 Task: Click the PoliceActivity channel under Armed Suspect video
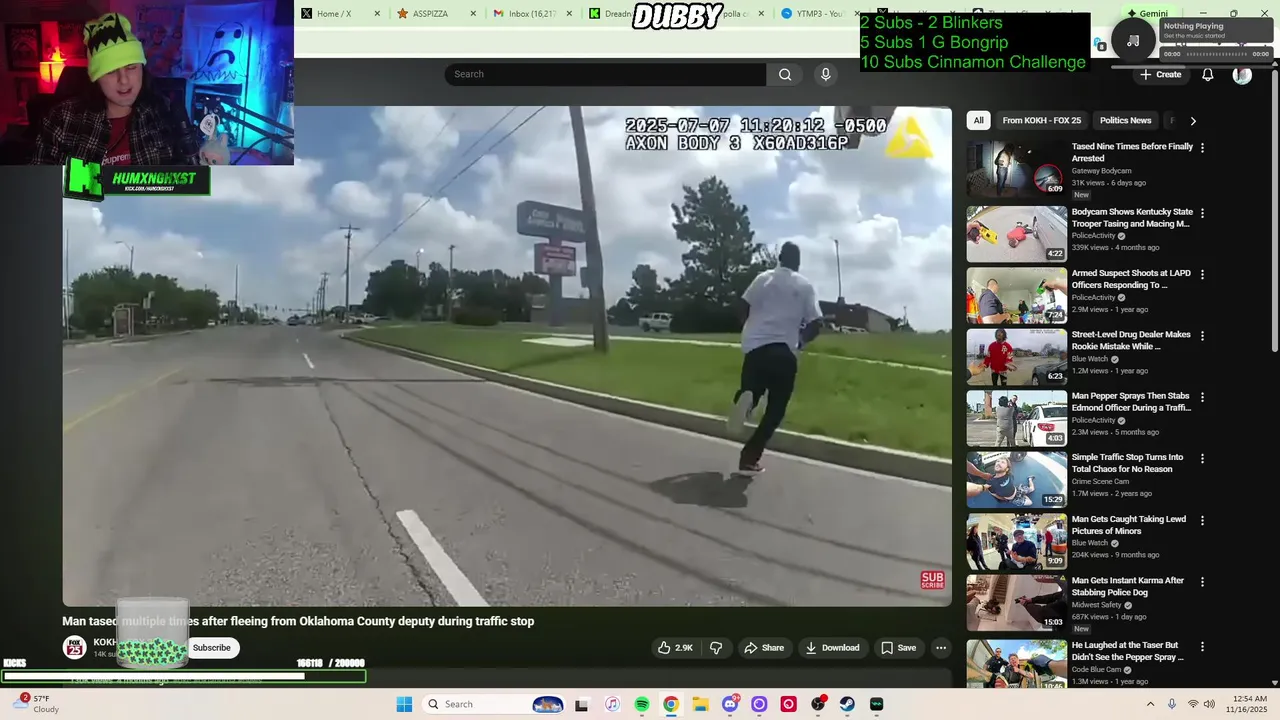(1092, 297)
